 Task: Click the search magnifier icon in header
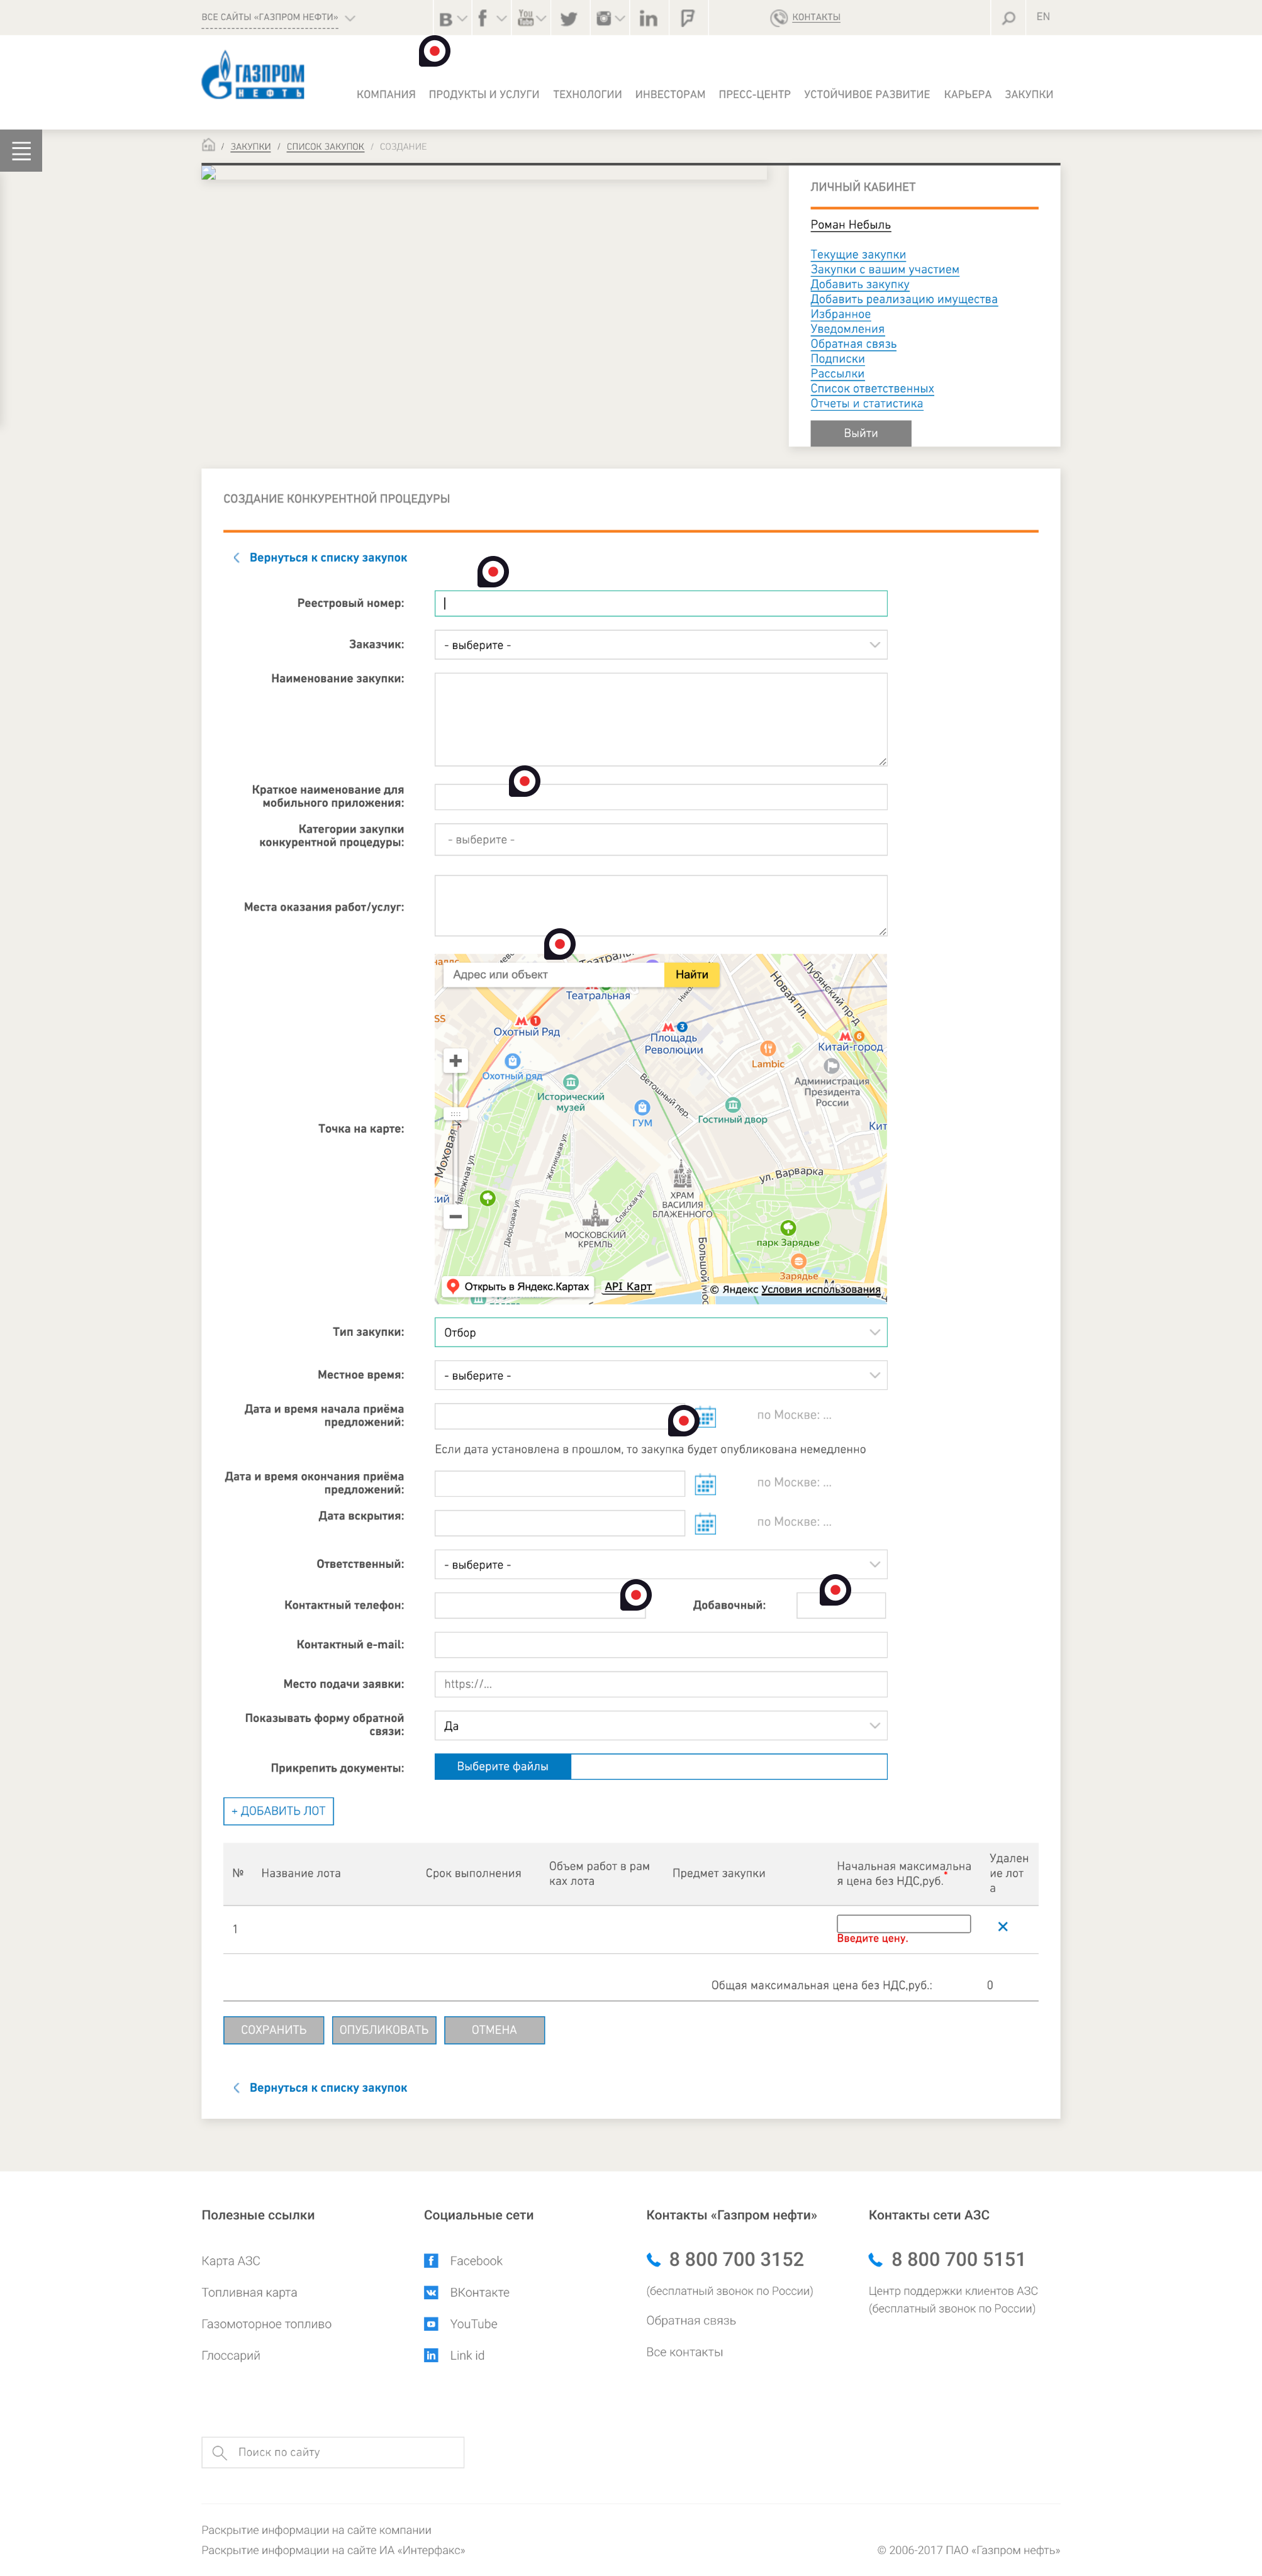[x=1008, y=18]
